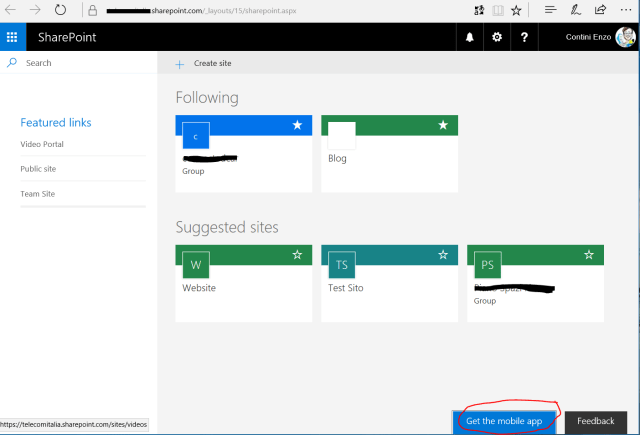Click the Contini Enzo user name
The image size is (640, 435).
click(x=588, y=37)
